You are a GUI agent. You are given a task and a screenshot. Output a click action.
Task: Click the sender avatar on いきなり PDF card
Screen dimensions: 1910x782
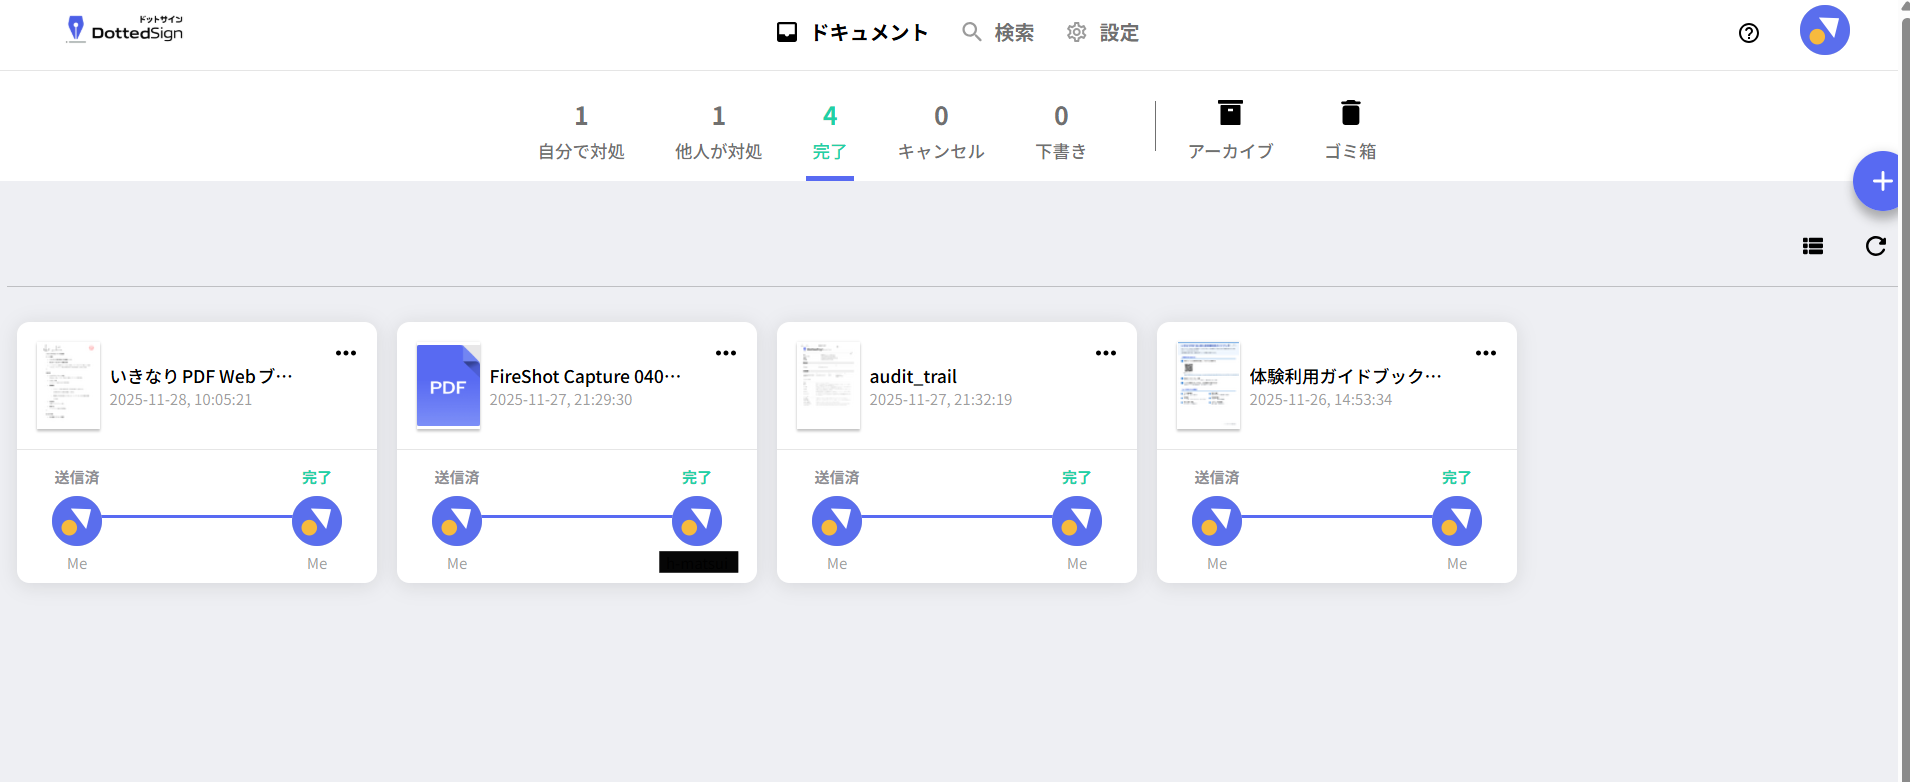coord(77,521)
